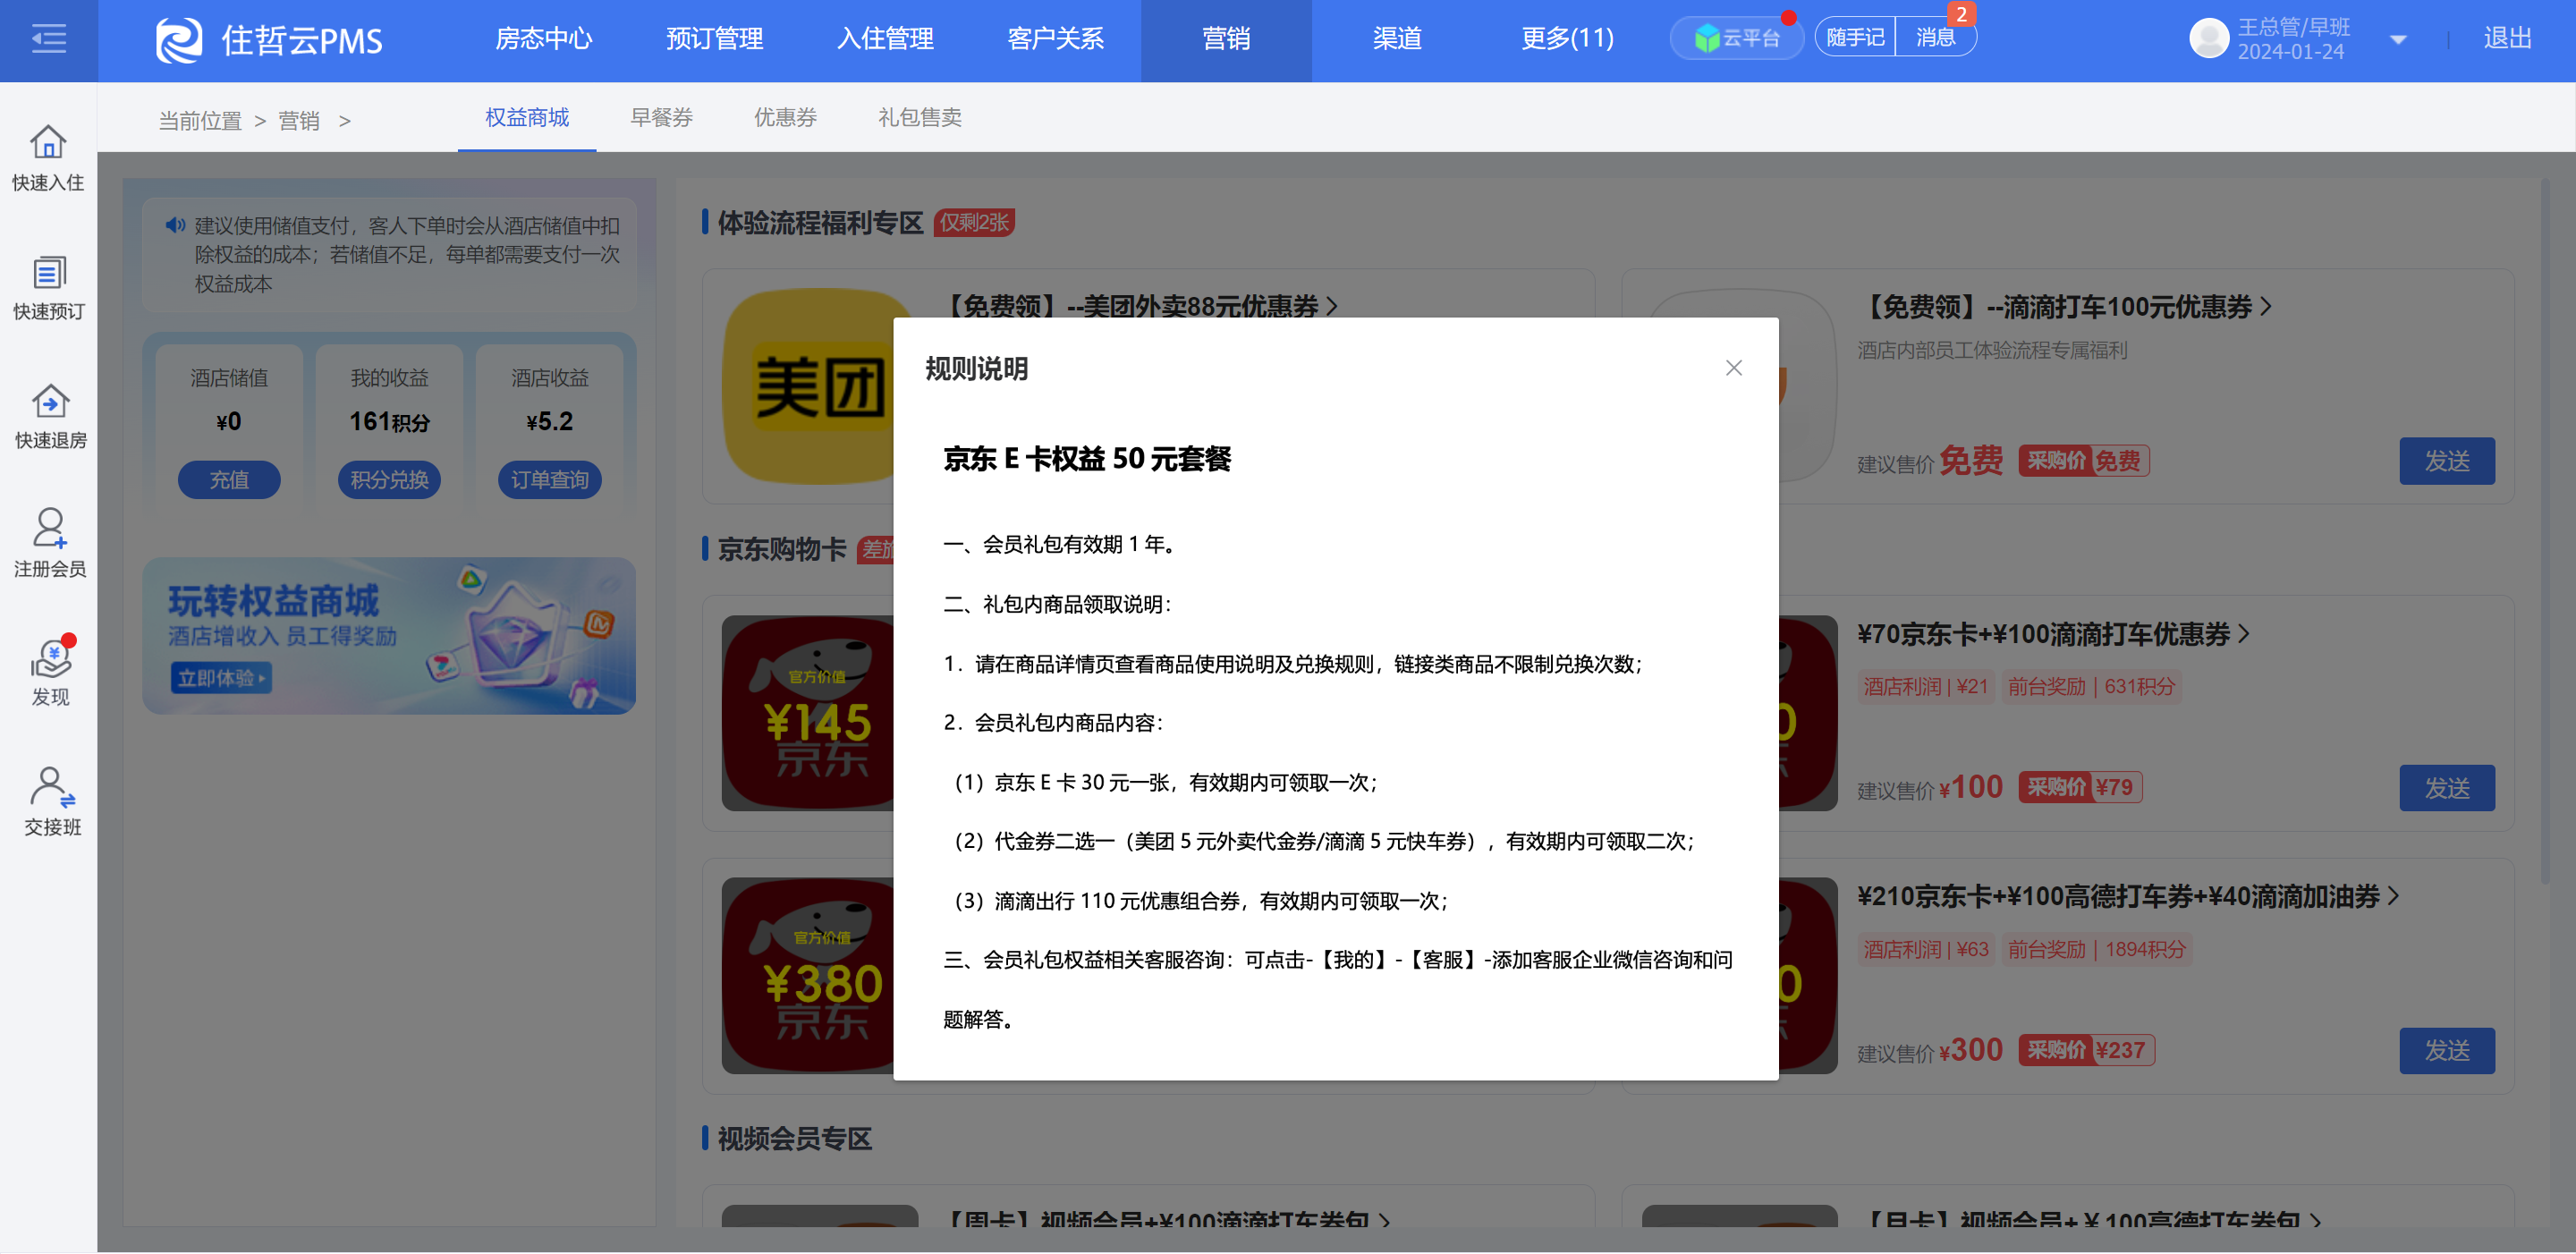Click the 仅剩2张 badge
Viewport: 2576px width, 1254px height.
tap(974, 223)
